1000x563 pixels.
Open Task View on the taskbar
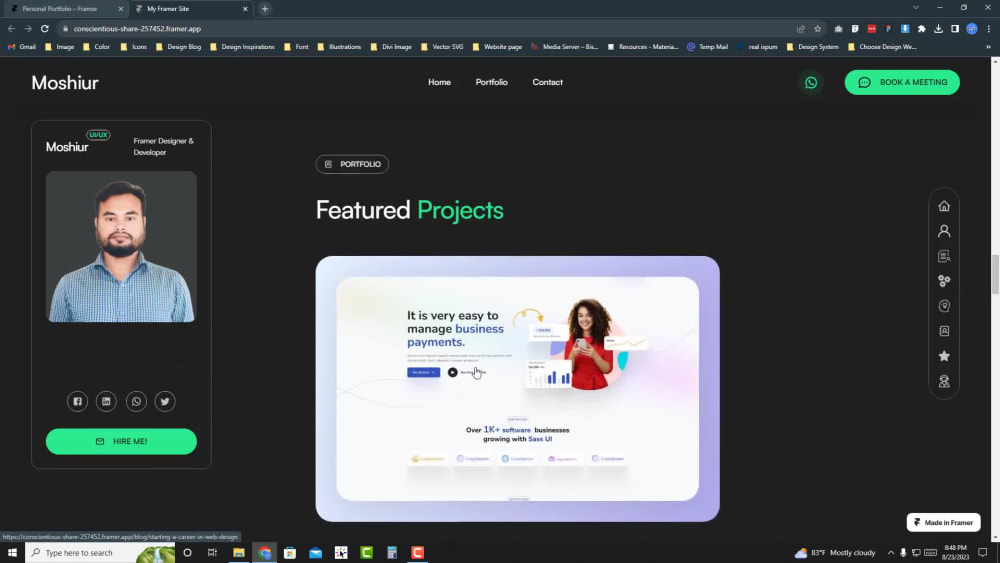pyautogui.click(x=212, y=553)
